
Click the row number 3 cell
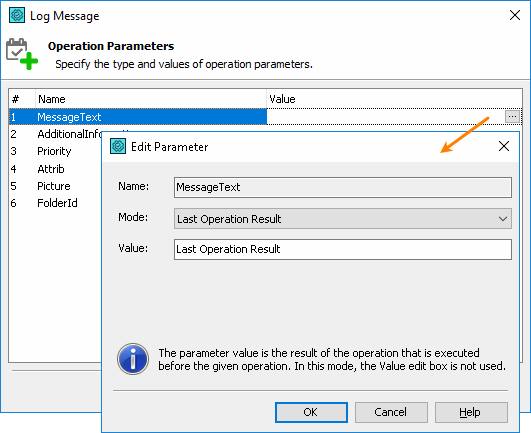pos(14,151)
